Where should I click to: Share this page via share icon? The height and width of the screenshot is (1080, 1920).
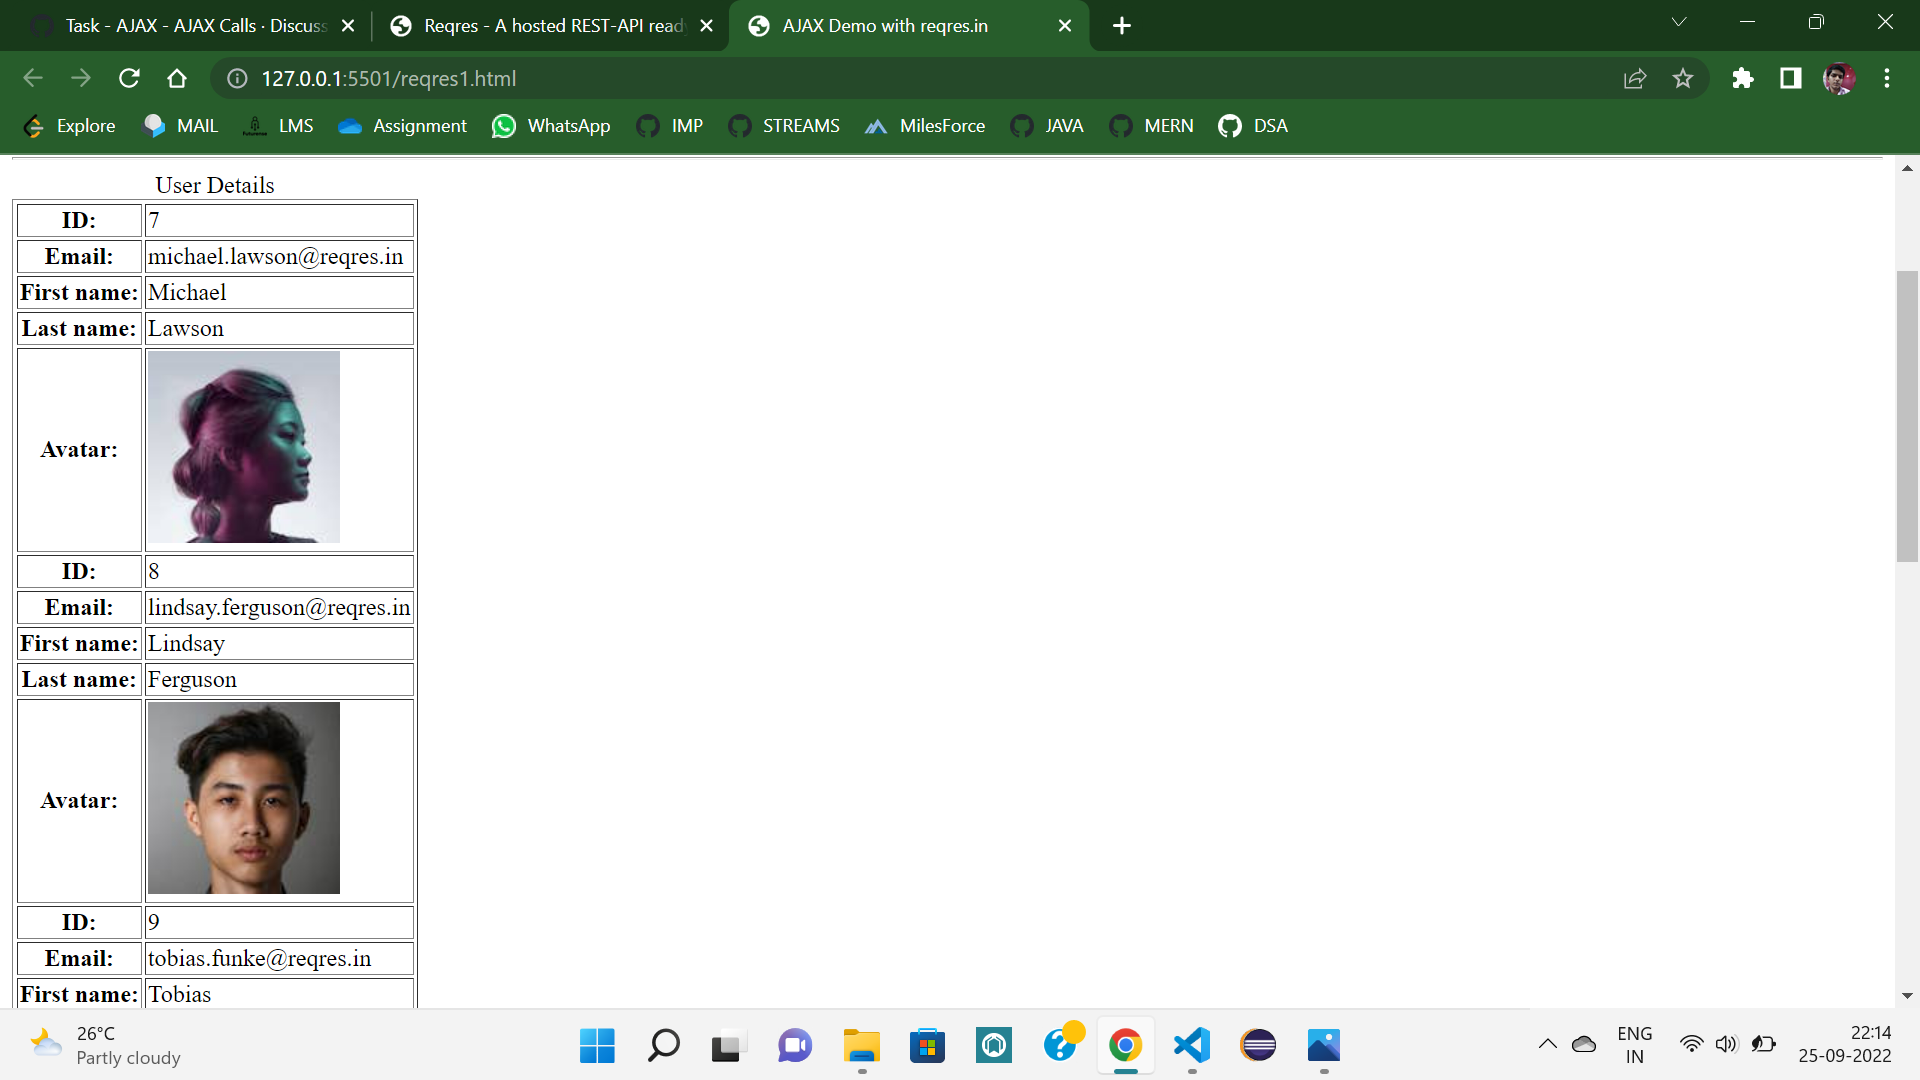point(1635,78)
